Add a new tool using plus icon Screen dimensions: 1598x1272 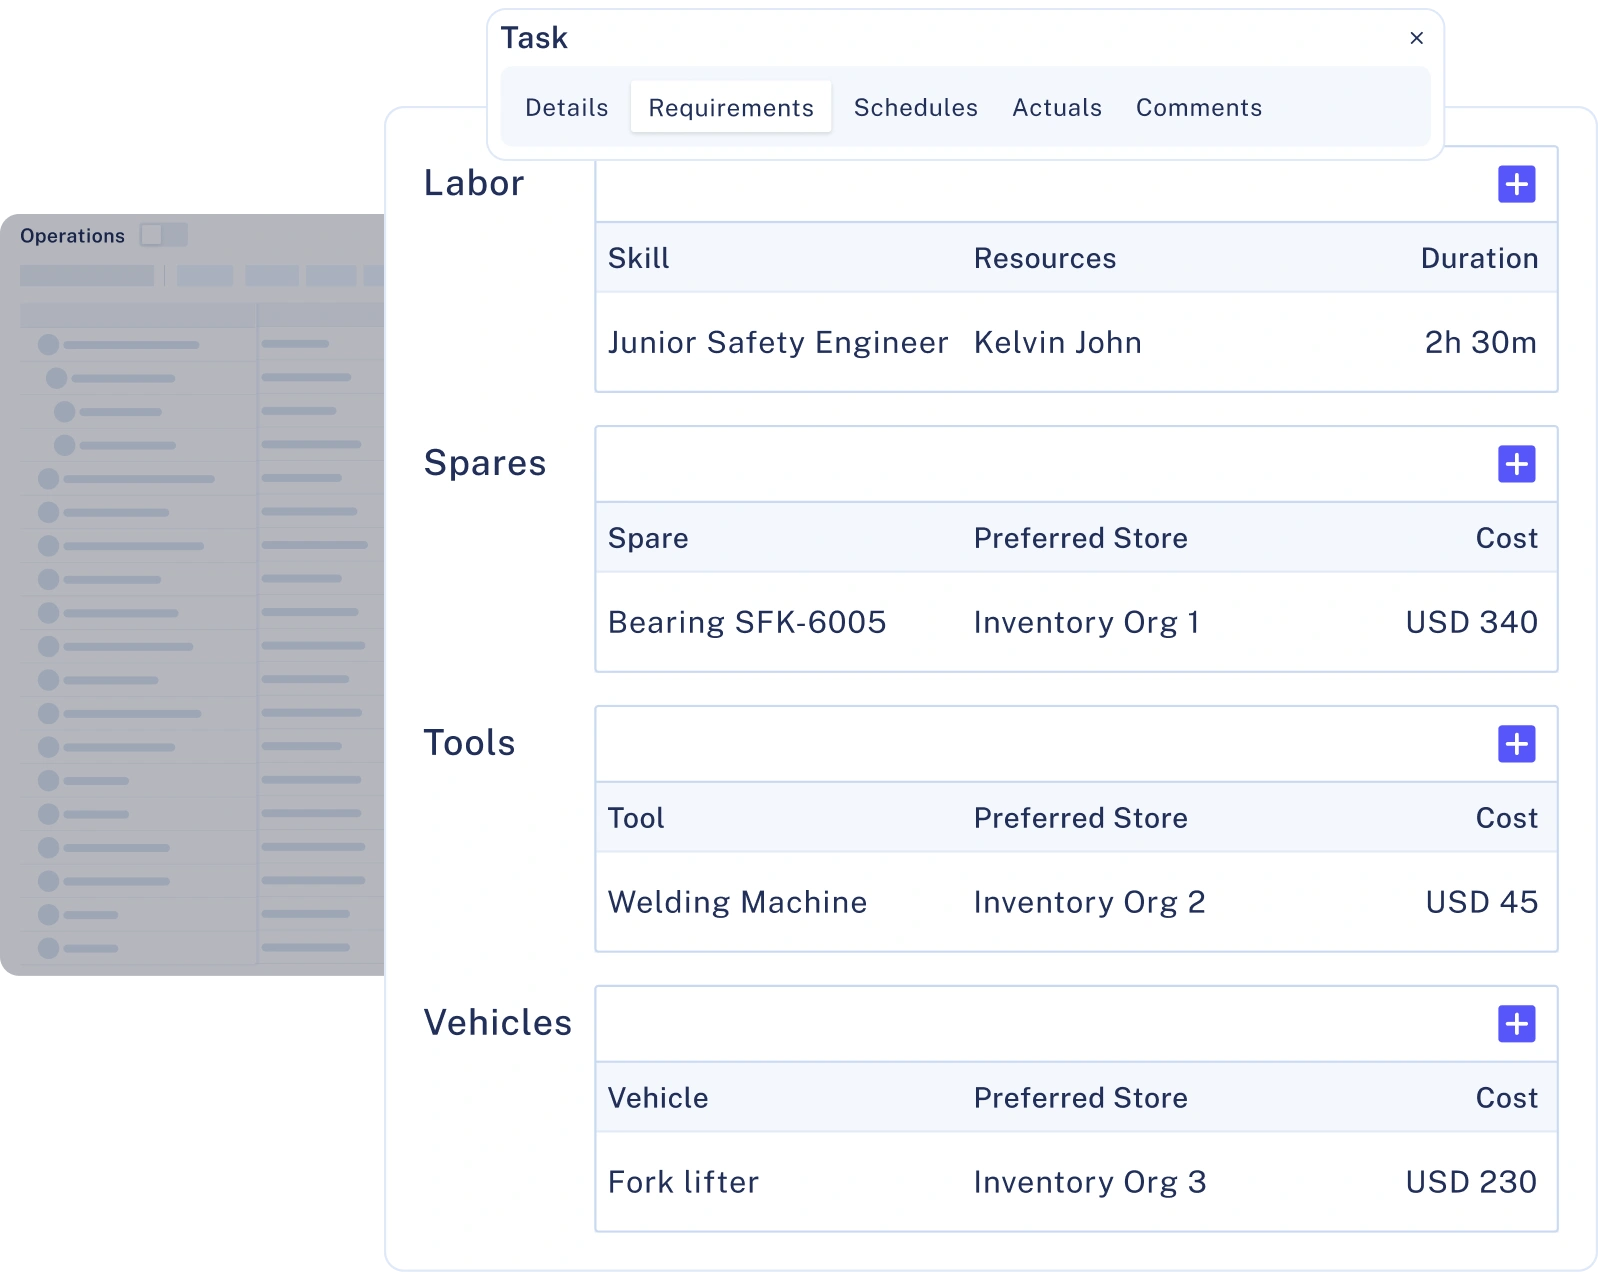[x=1516, y=744]
